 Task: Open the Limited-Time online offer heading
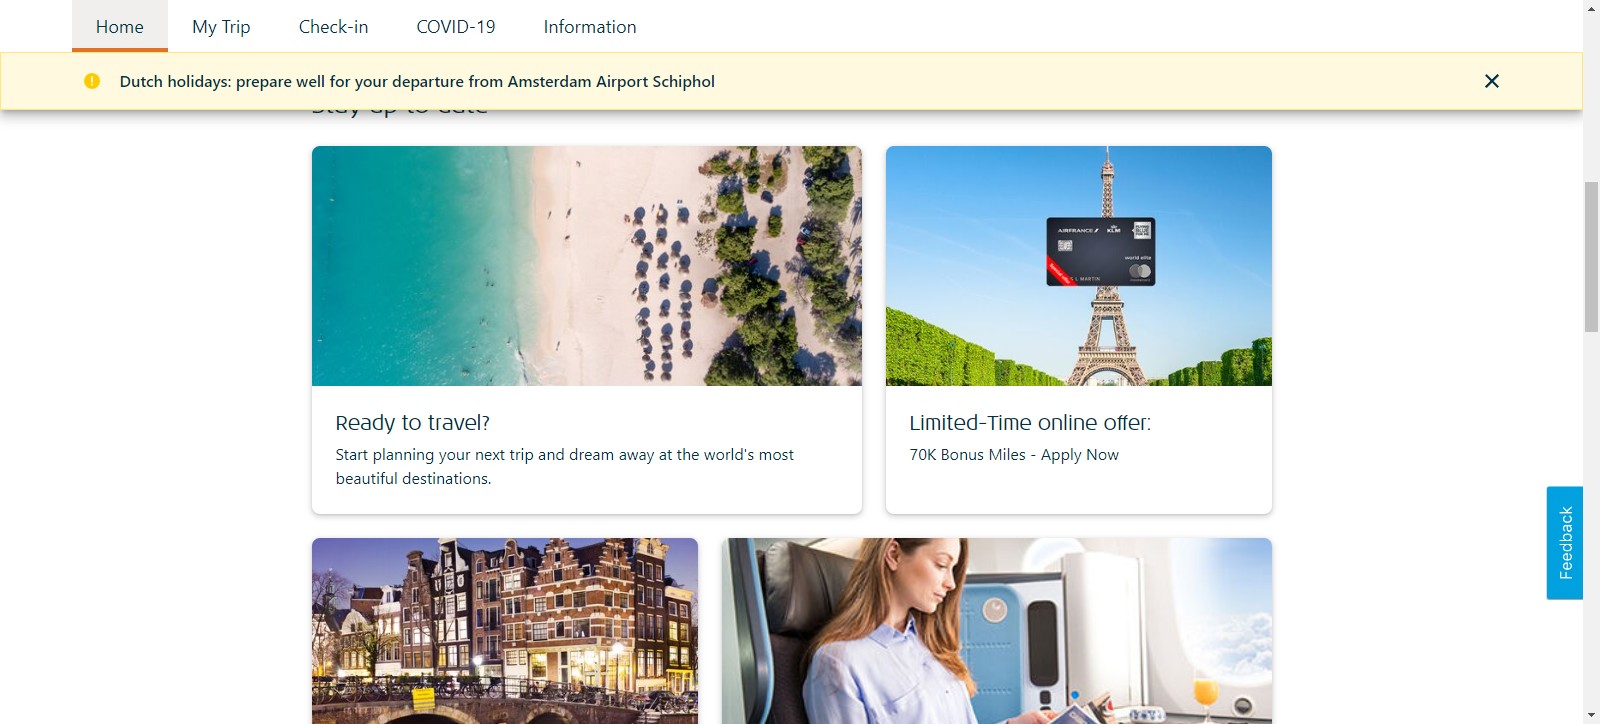[1030, 423]
